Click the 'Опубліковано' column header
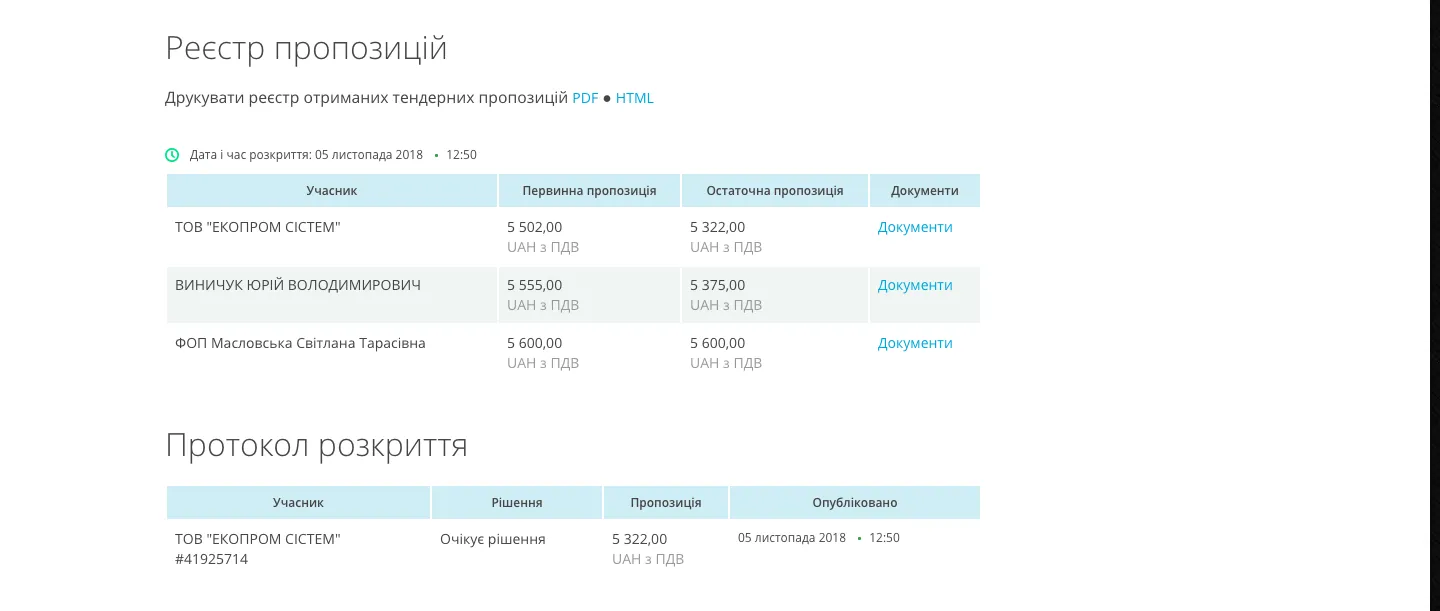 (x=855, y=503)
